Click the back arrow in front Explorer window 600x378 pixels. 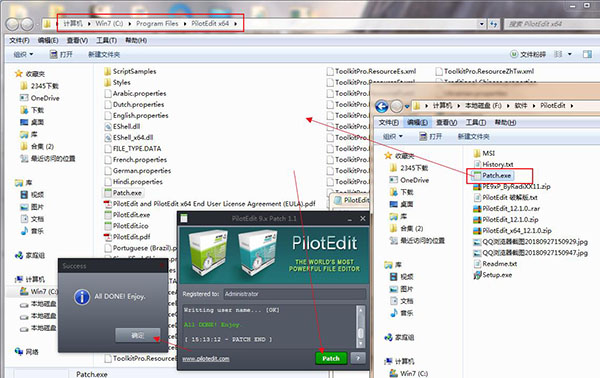click(x=382, y=106)
